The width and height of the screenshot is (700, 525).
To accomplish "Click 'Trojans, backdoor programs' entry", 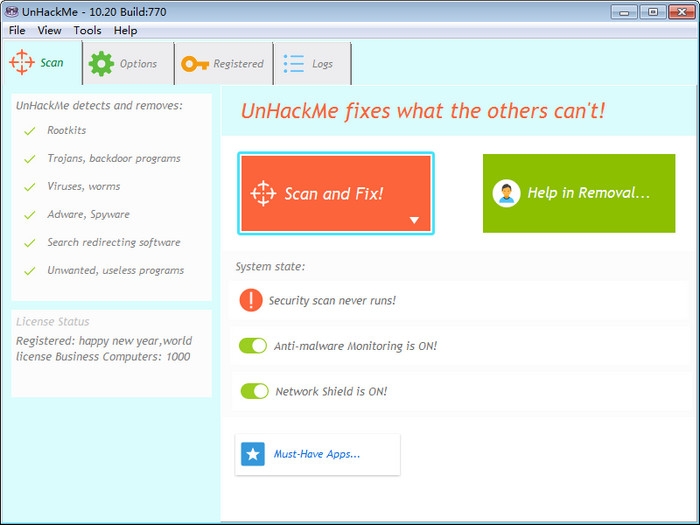I will click(114, 158).
